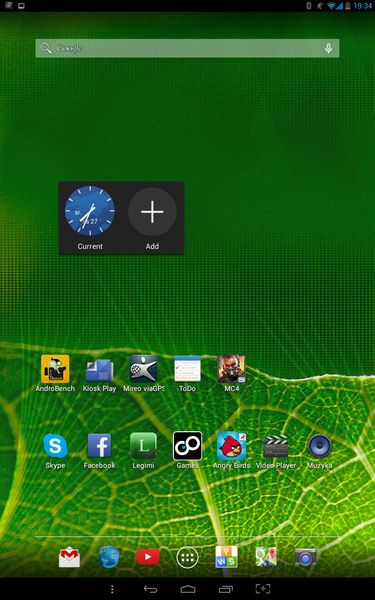Tap the battery status icon
375x600 pixels.
(x=348, y=6)
